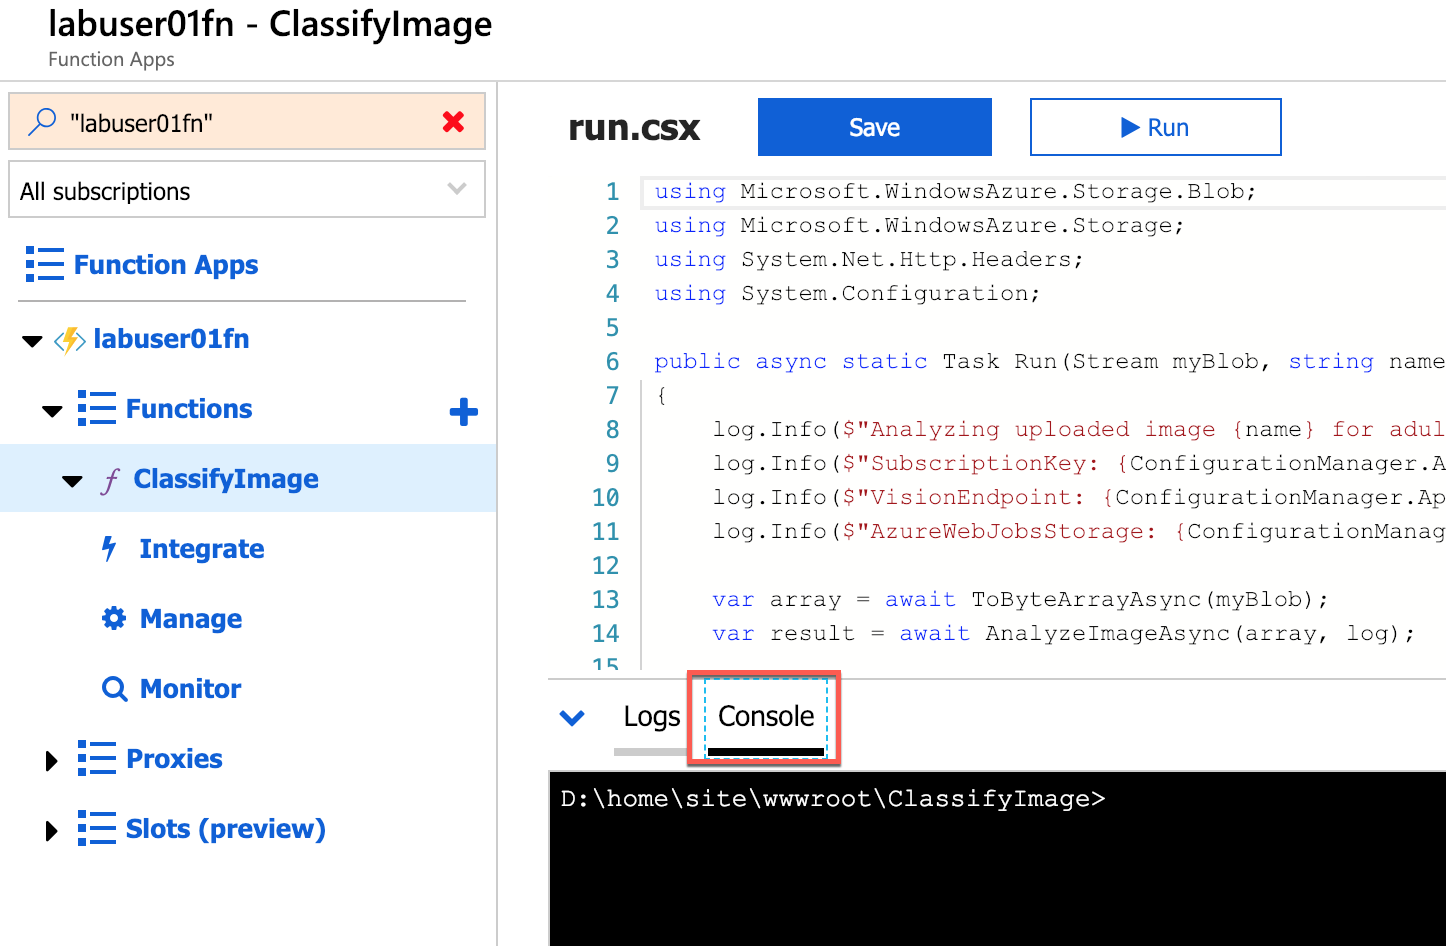Switch to the Logs tab
The image size is (1446, 946).
tap(651, 716)
